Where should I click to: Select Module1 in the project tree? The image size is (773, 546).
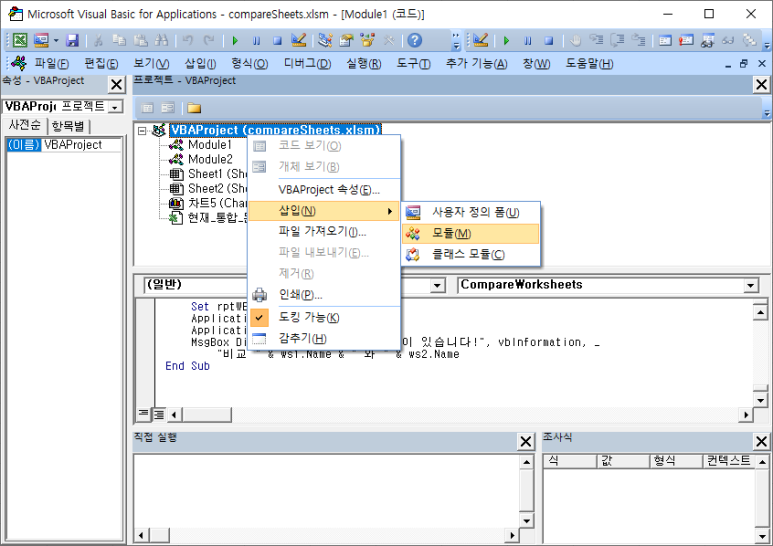click(210, 145)
